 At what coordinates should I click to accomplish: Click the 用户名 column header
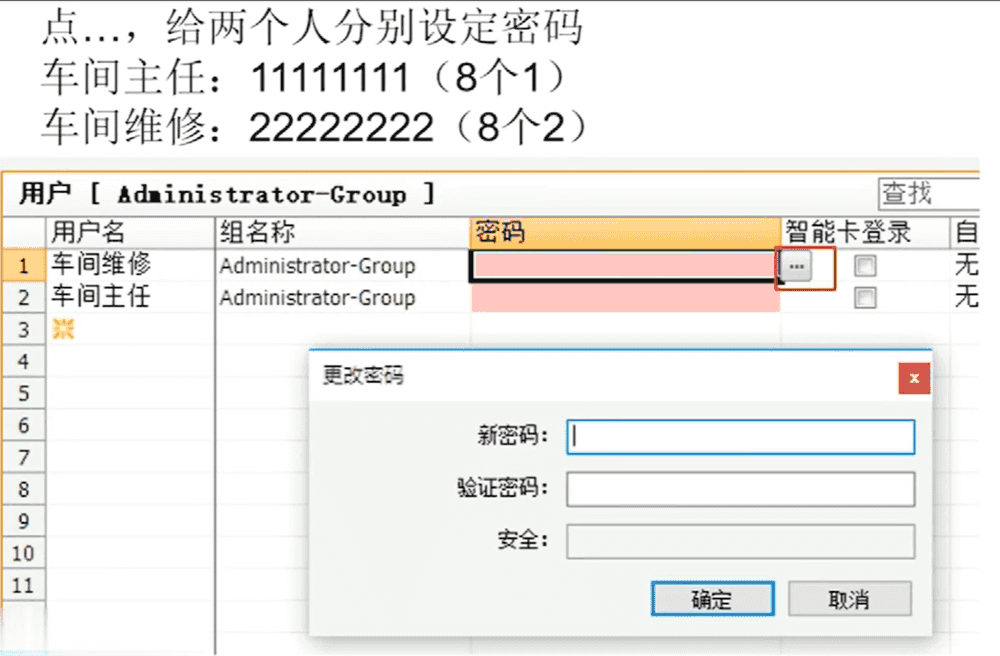(131, 233)
